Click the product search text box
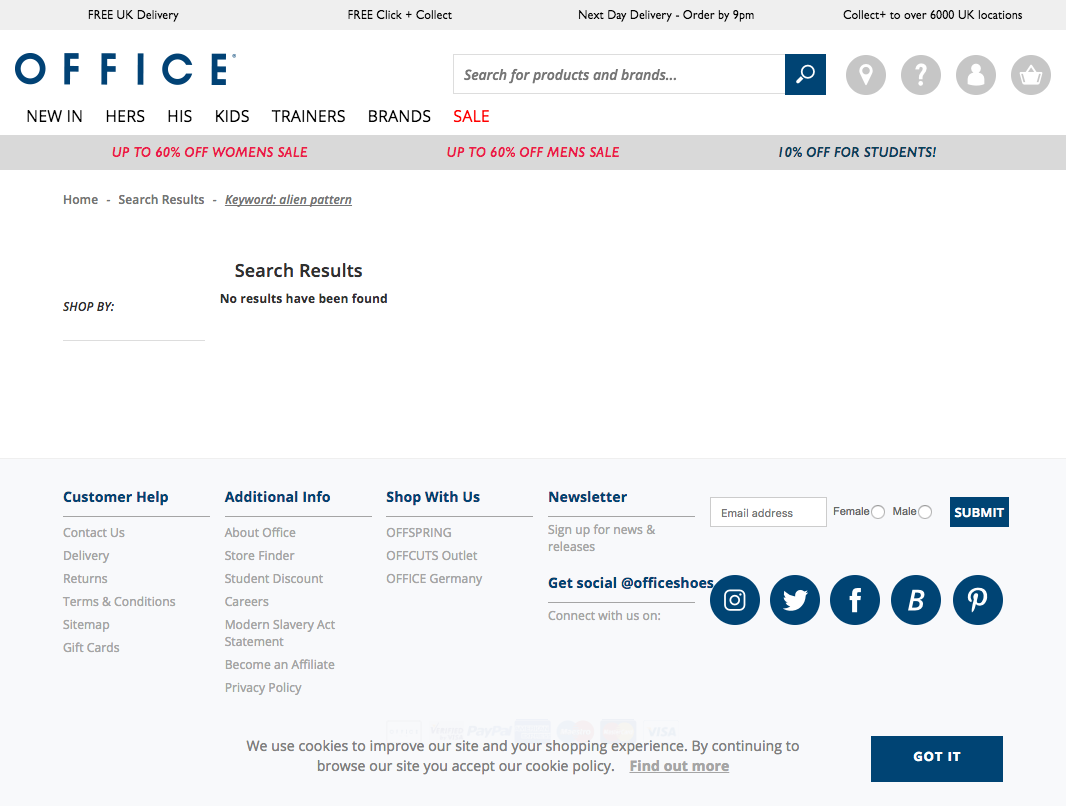 point(619,75)
